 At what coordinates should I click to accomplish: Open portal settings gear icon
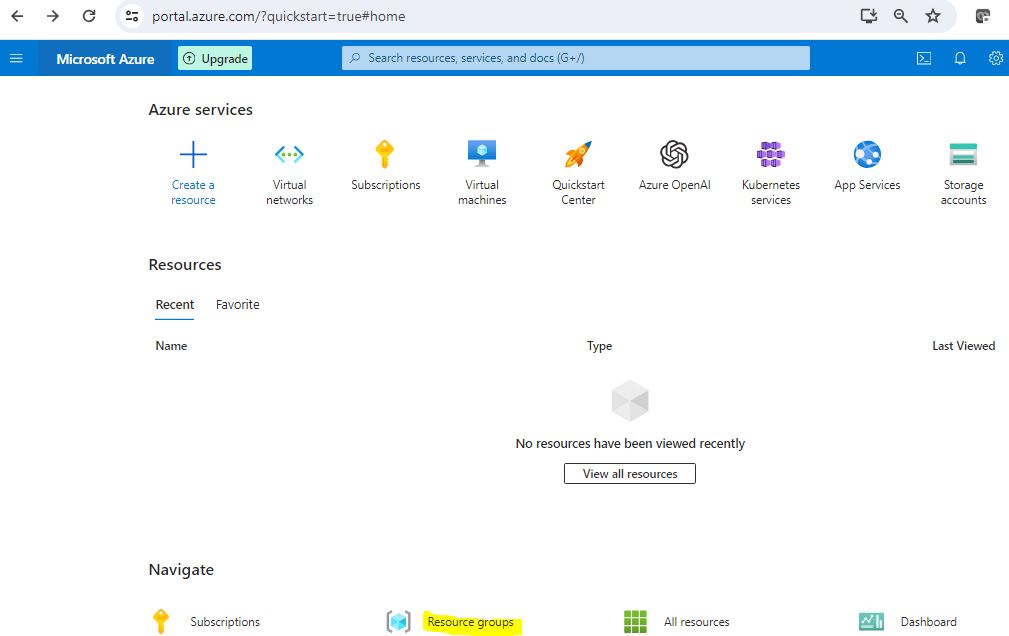coord(996,58)
